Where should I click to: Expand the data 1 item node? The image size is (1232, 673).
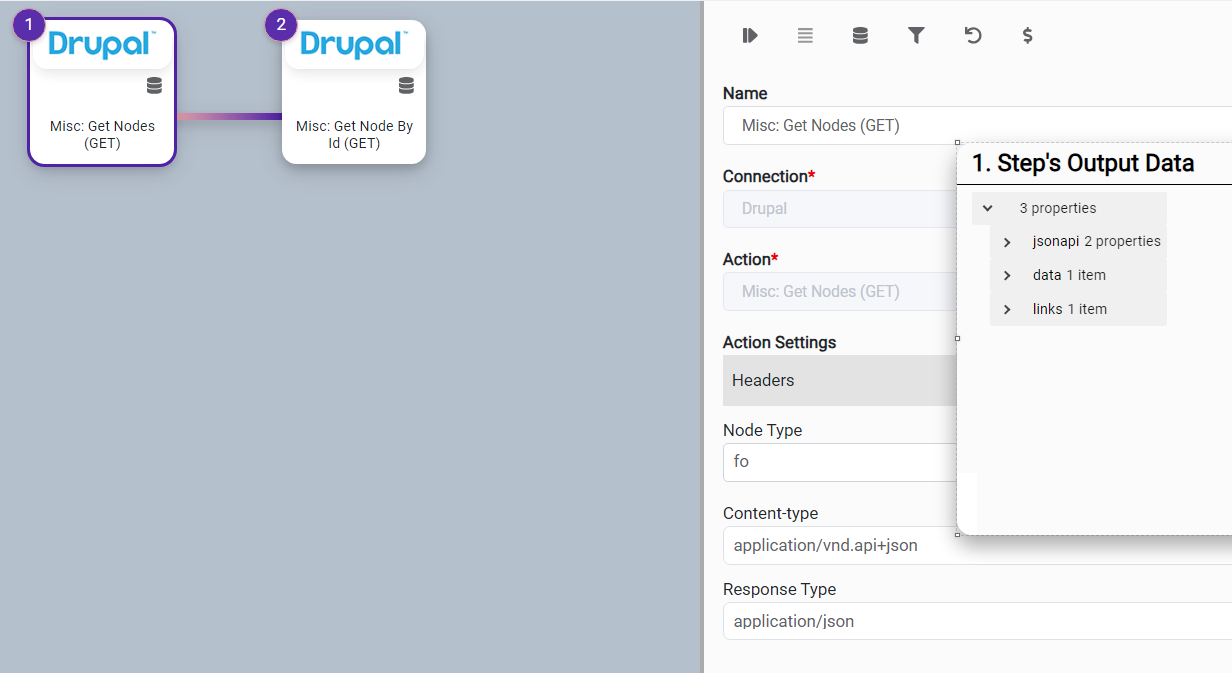coord(1007,276)
